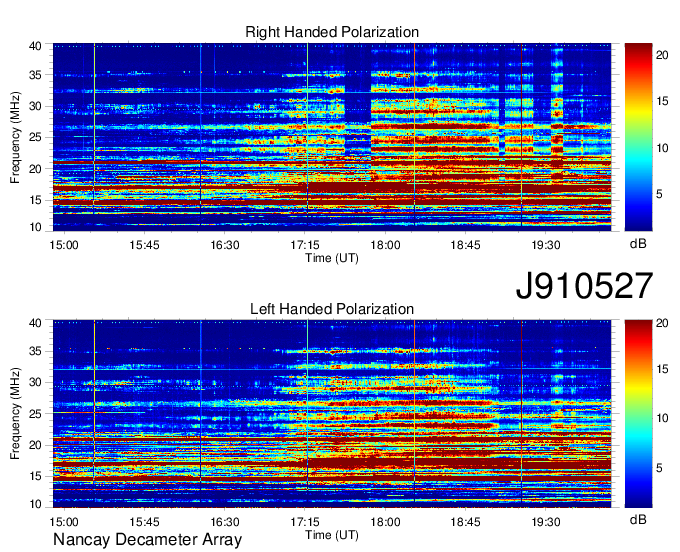The image size is (680, 552).
Task: Click the 5 dB tick on Left Handed colorbar
Action: pyautogui.click(x=659, y=468)
